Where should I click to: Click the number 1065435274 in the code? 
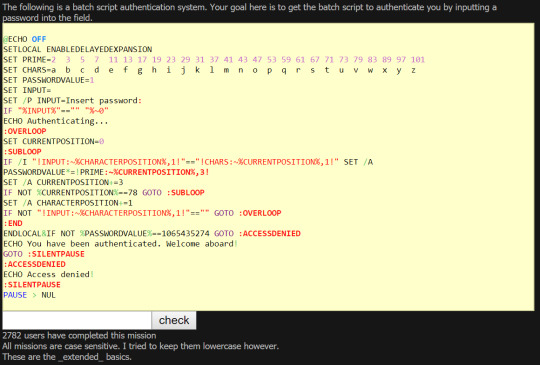pos(185,234)
